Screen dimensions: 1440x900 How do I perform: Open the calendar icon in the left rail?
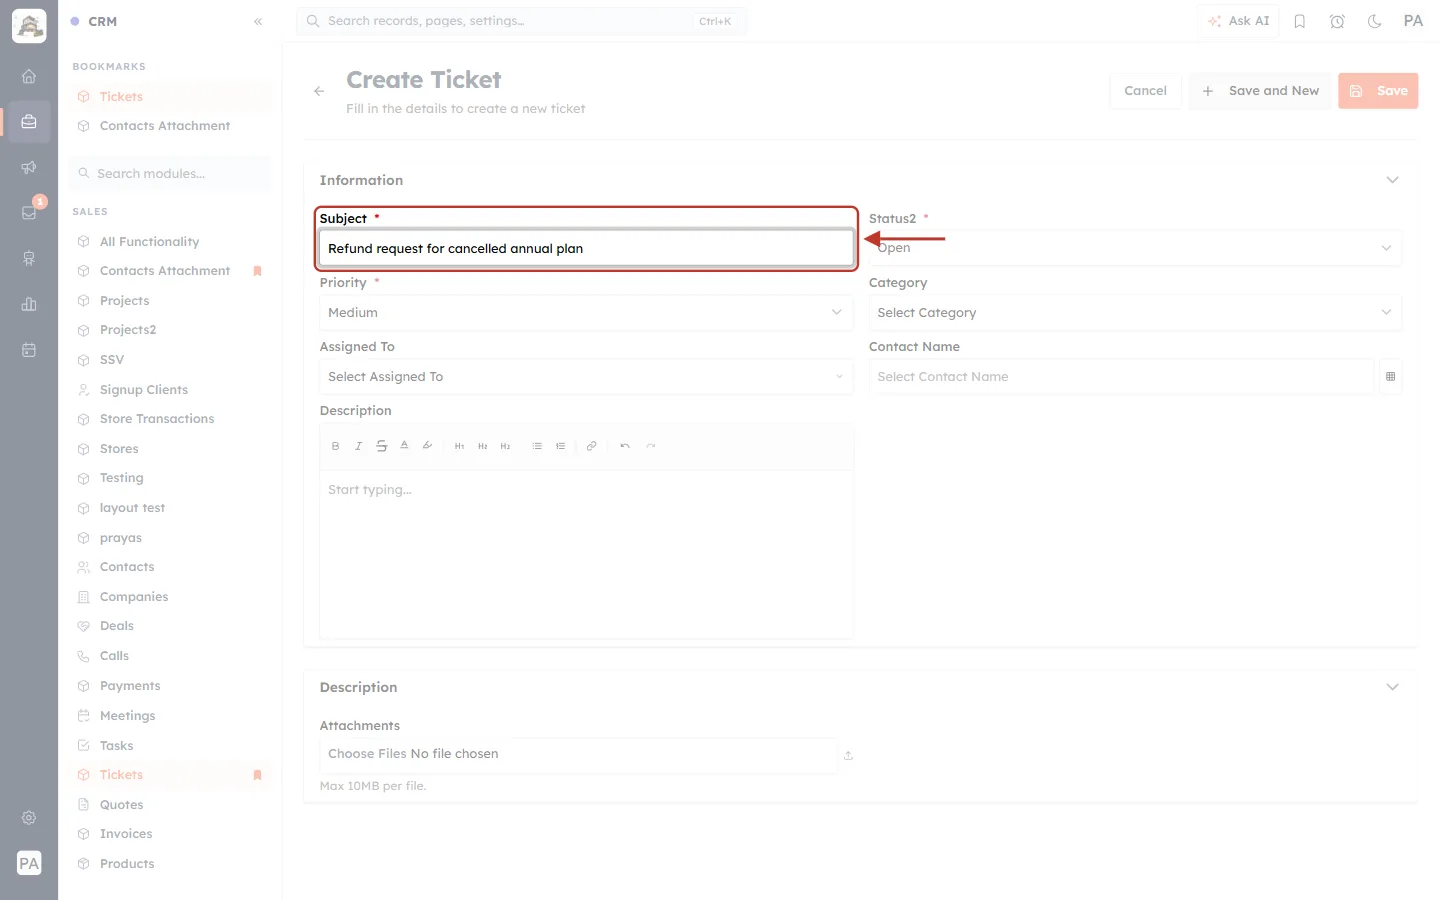[29, 350]
